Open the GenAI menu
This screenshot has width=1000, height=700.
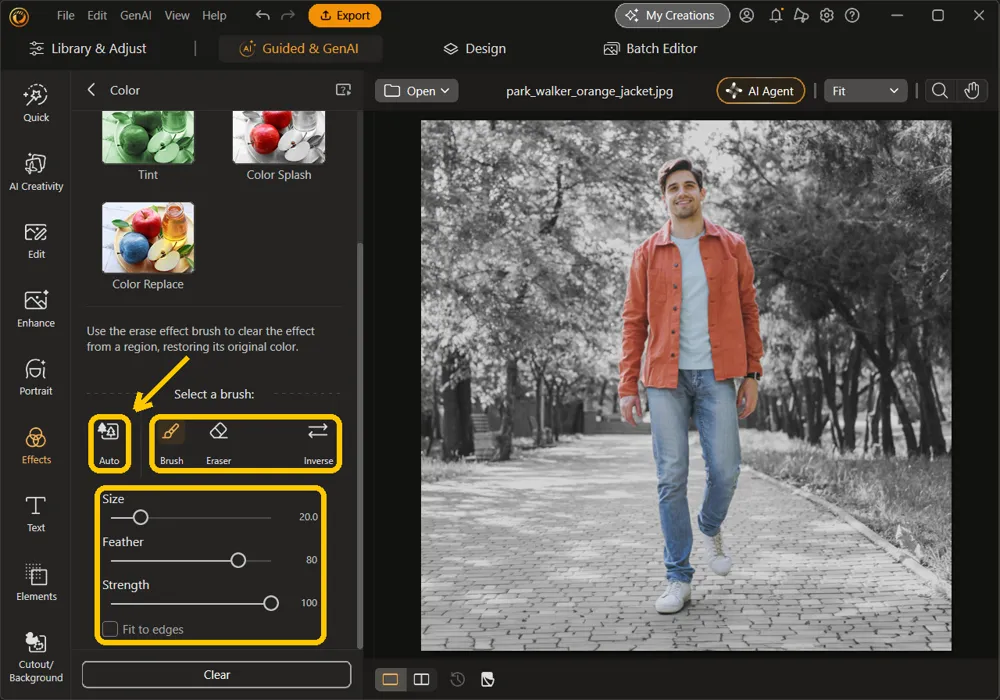point(136,15)
